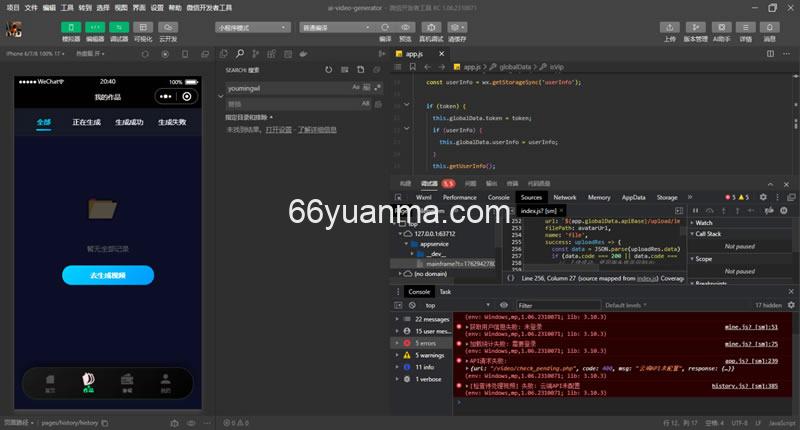Click the simulator phone frame icon
Viewport: 800px width, 430px height.
185,54
